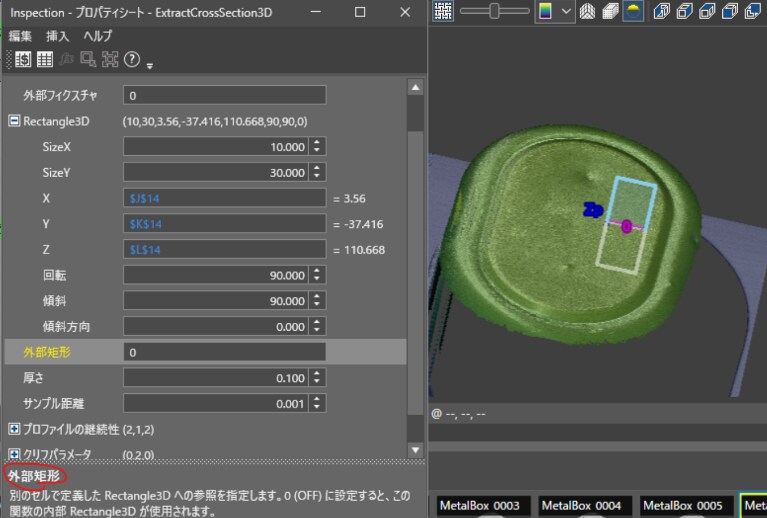This screenshot has height=518, width=767.
Task: Open the color map dropdown arrow
Action: pyautogui.click(x=566, y=11)
